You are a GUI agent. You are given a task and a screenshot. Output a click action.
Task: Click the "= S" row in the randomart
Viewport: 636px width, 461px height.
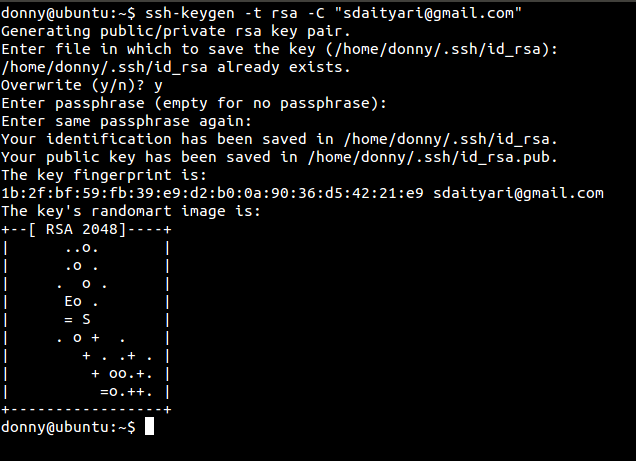point(77,319)
